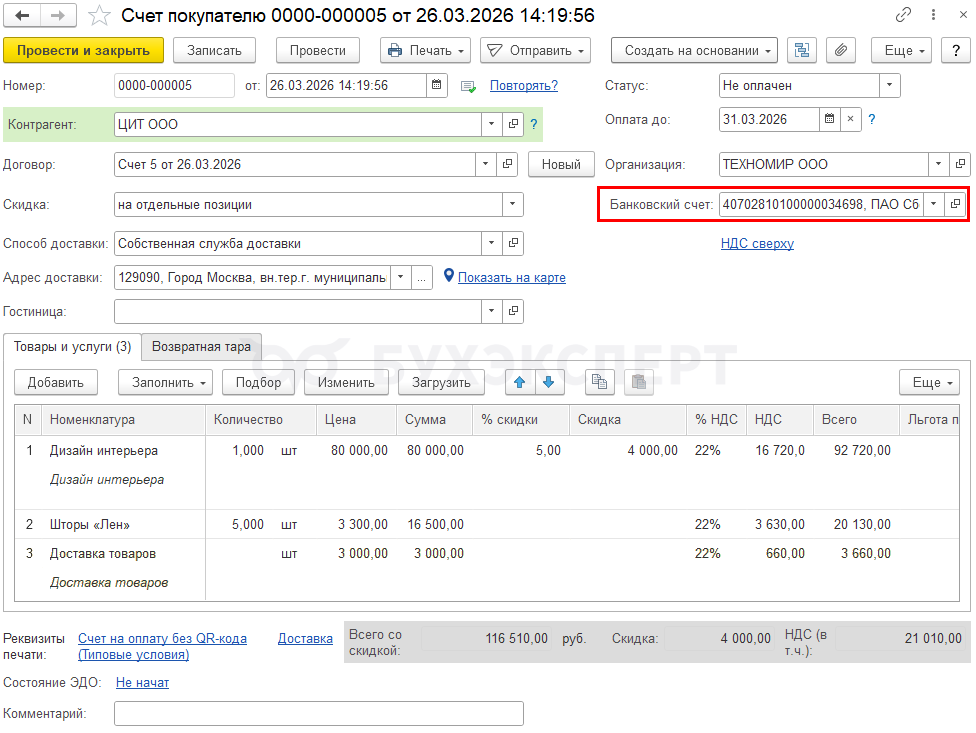Follow the Показать на карте link

[511, 277]
